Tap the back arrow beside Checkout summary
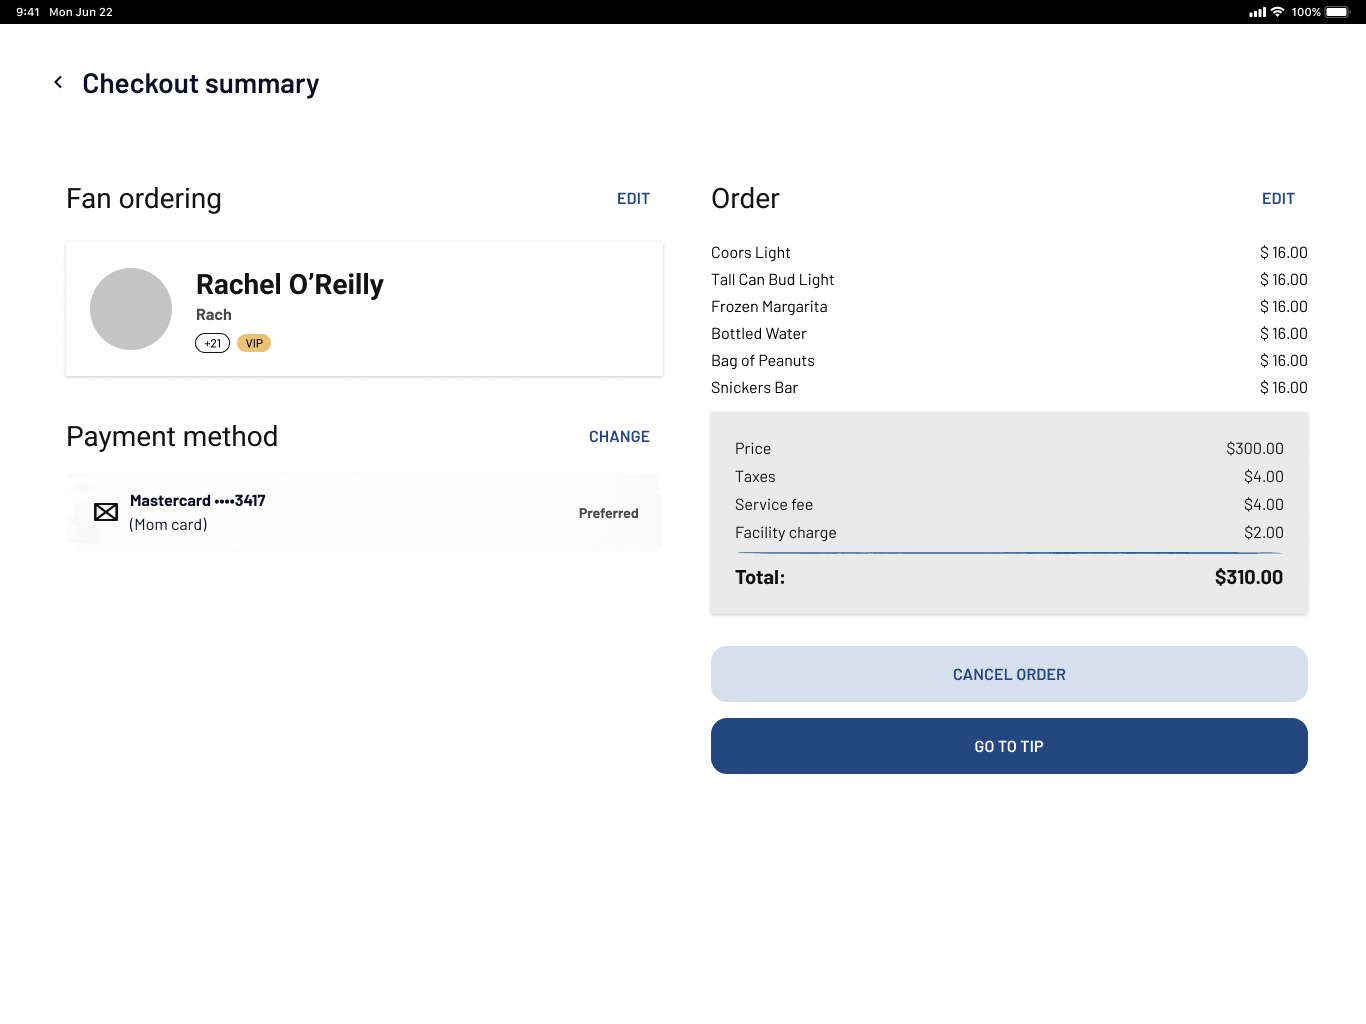This screenshot has height=1024, width=1366. [58, 83]
